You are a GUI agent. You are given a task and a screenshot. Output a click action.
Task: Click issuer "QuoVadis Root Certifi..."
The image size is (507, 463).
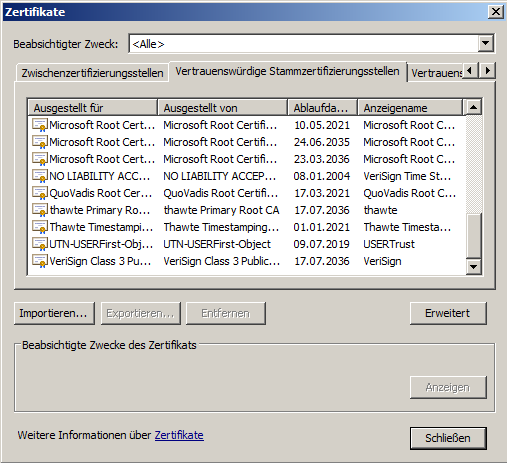tap(221, 193)
